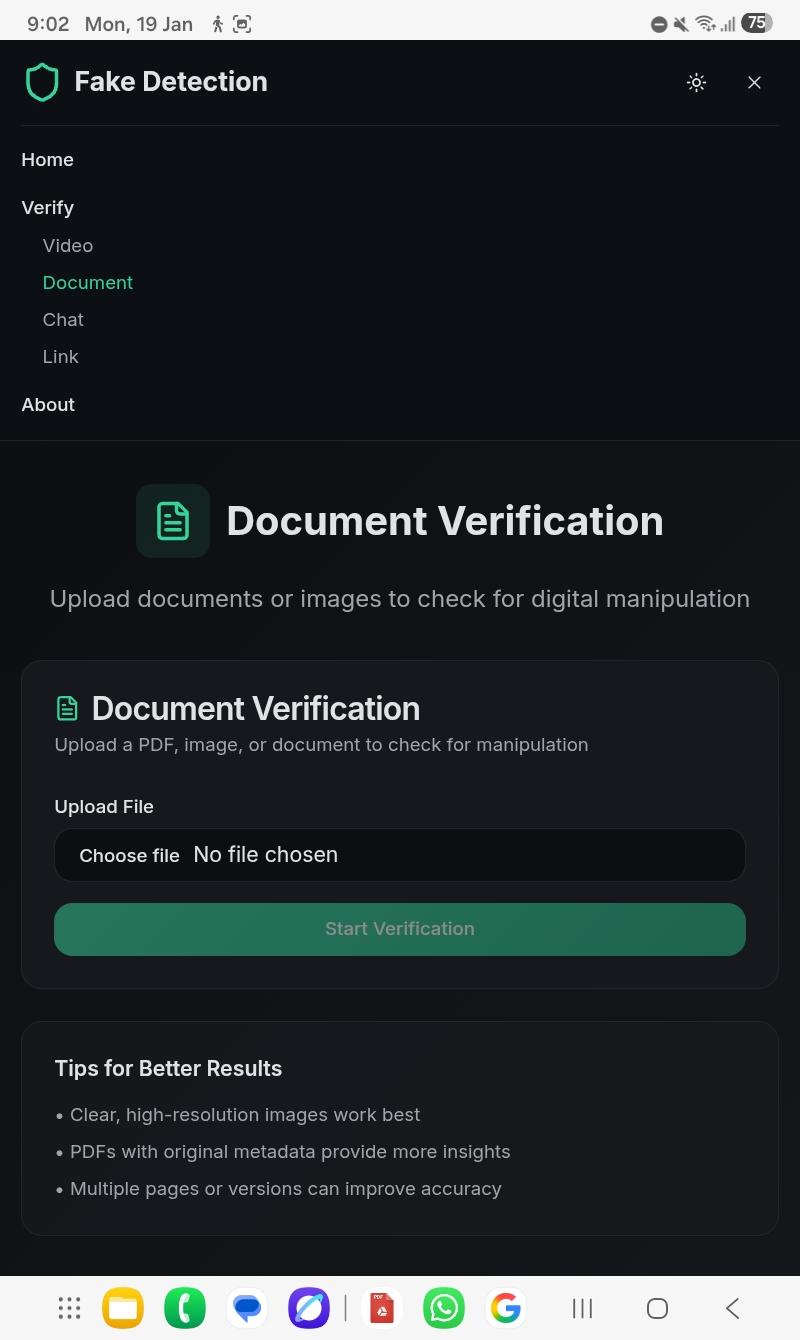
Task: Select the Verify menu section
Action: (x=47, y=208)
